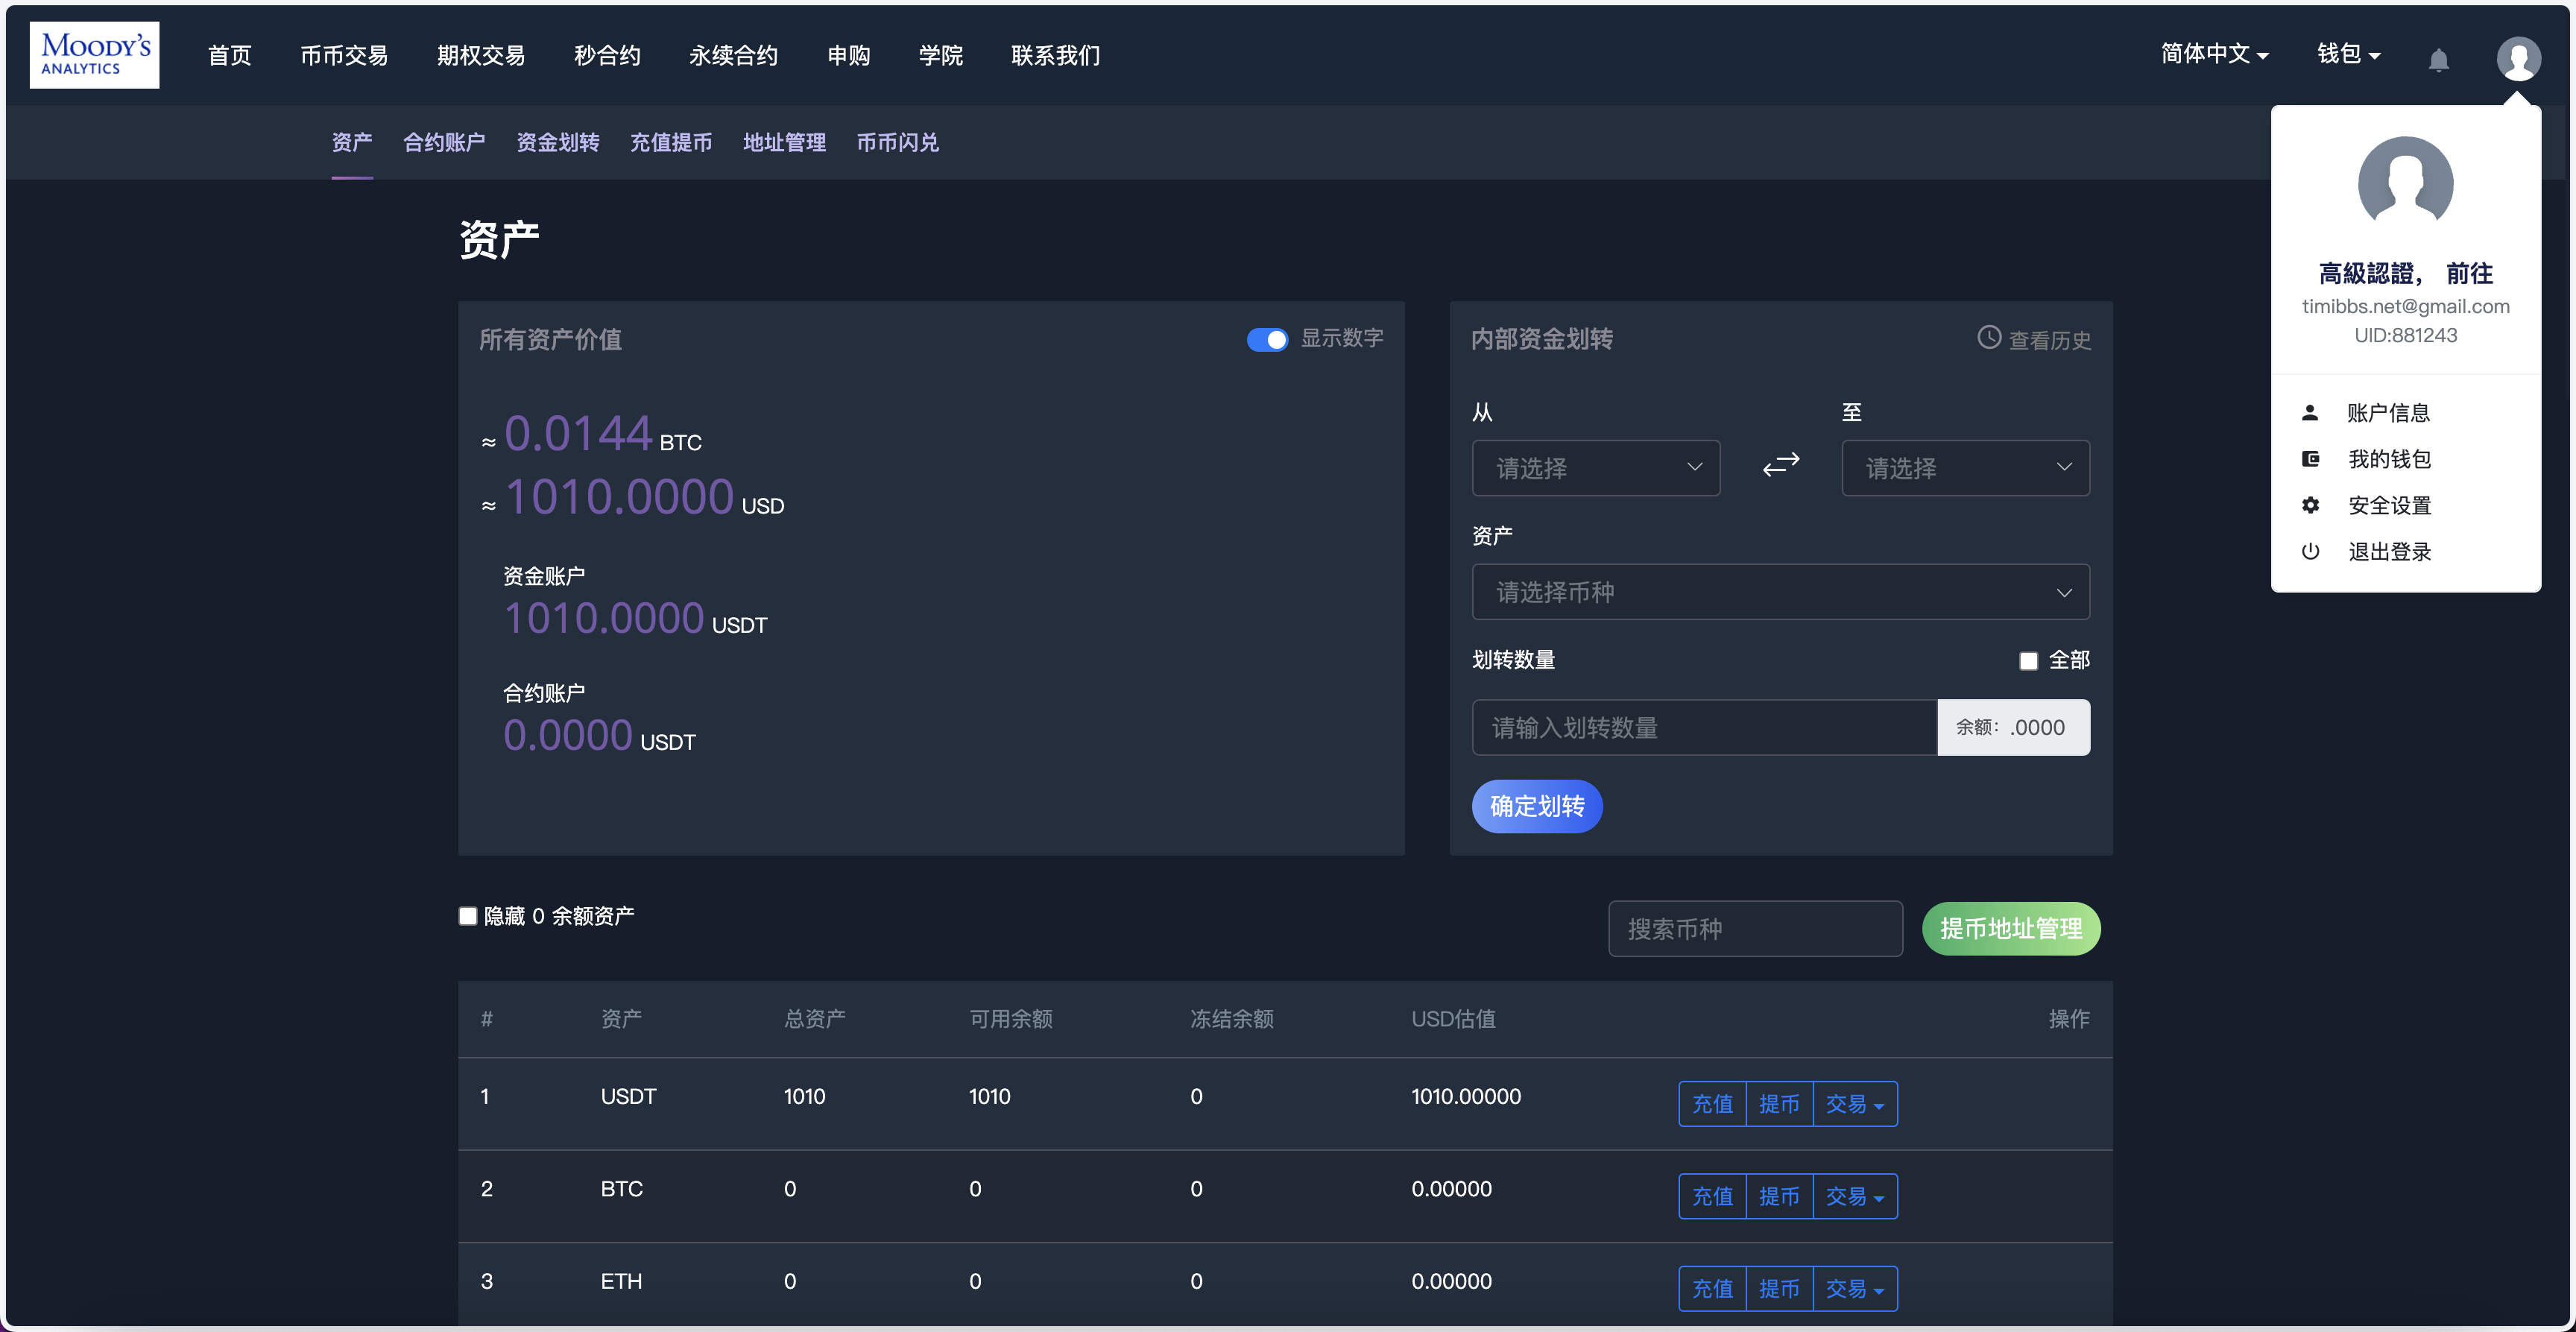
Task: Switch to the 资金划转 tab
Action: [x=558, y=143]
